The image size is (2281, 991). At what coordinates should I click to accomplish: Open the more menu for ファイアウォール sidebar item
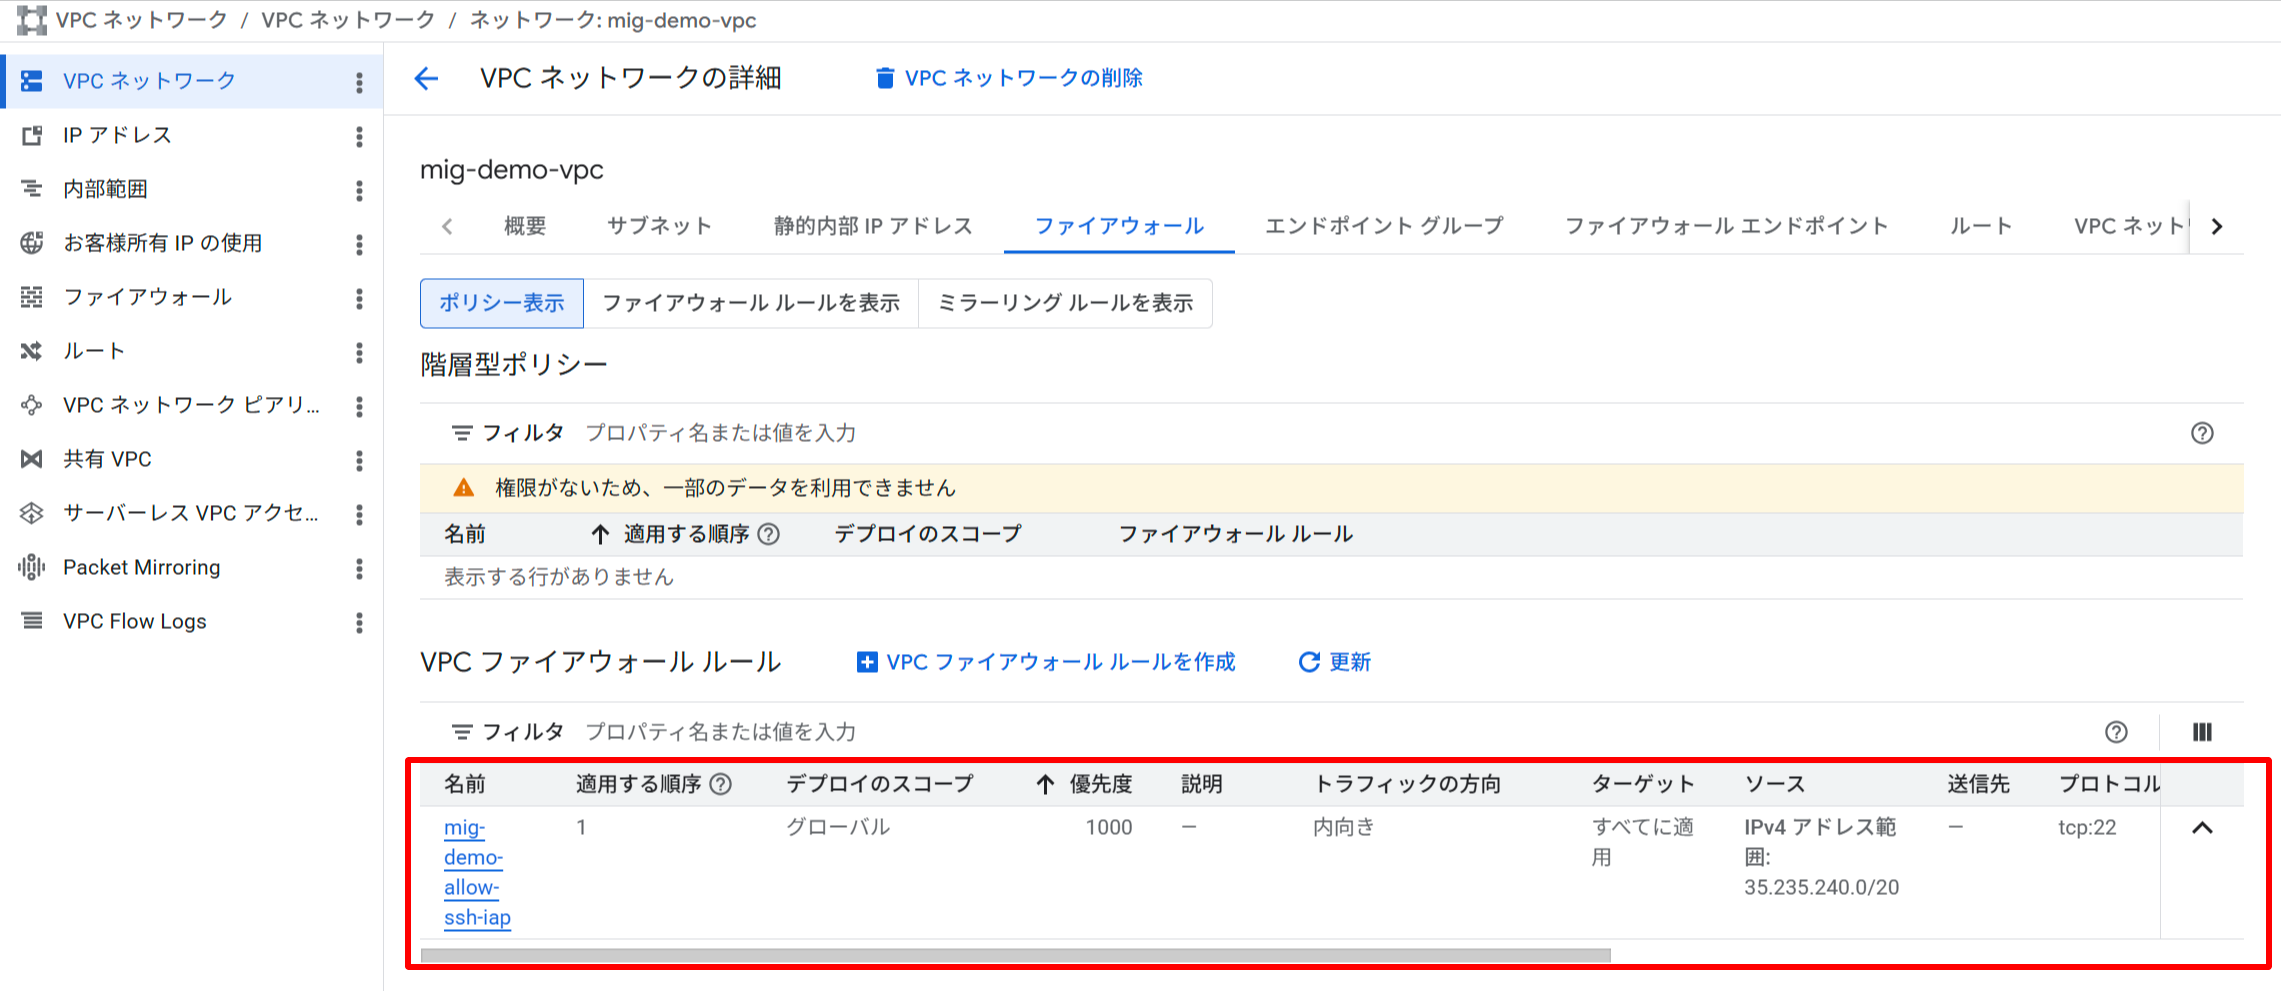[x=359, y=298]
